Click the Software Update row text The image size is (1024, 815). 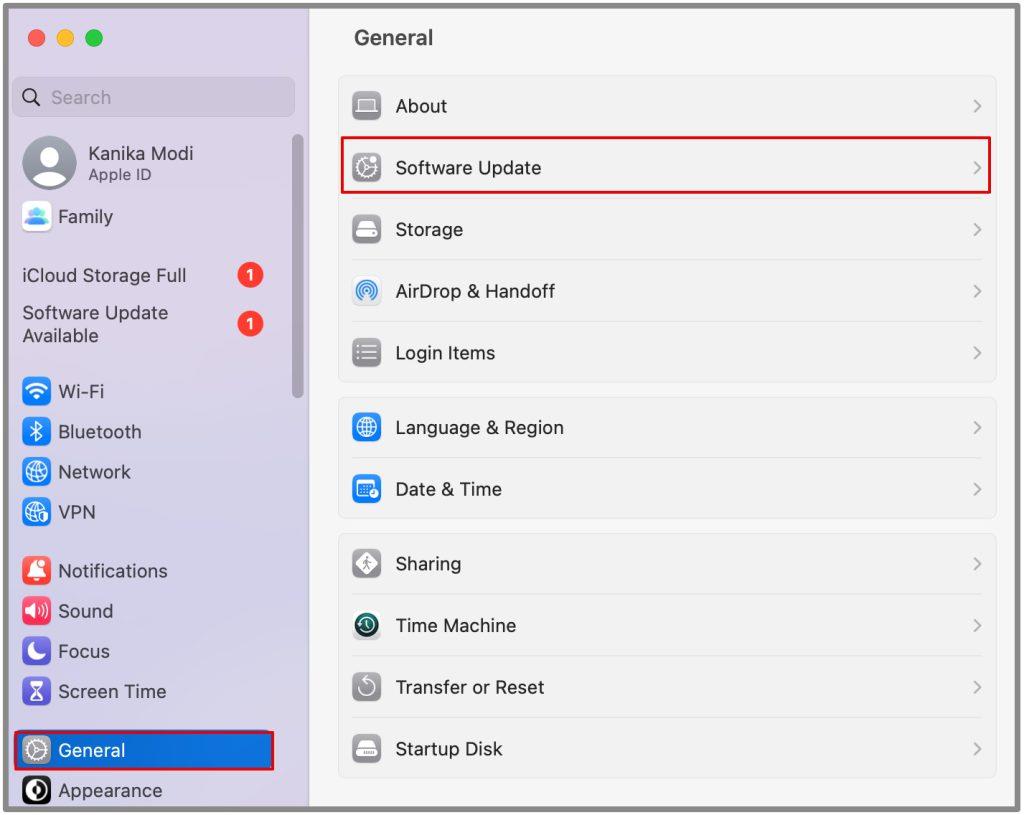pyautogui.click(x=468, y=168)
